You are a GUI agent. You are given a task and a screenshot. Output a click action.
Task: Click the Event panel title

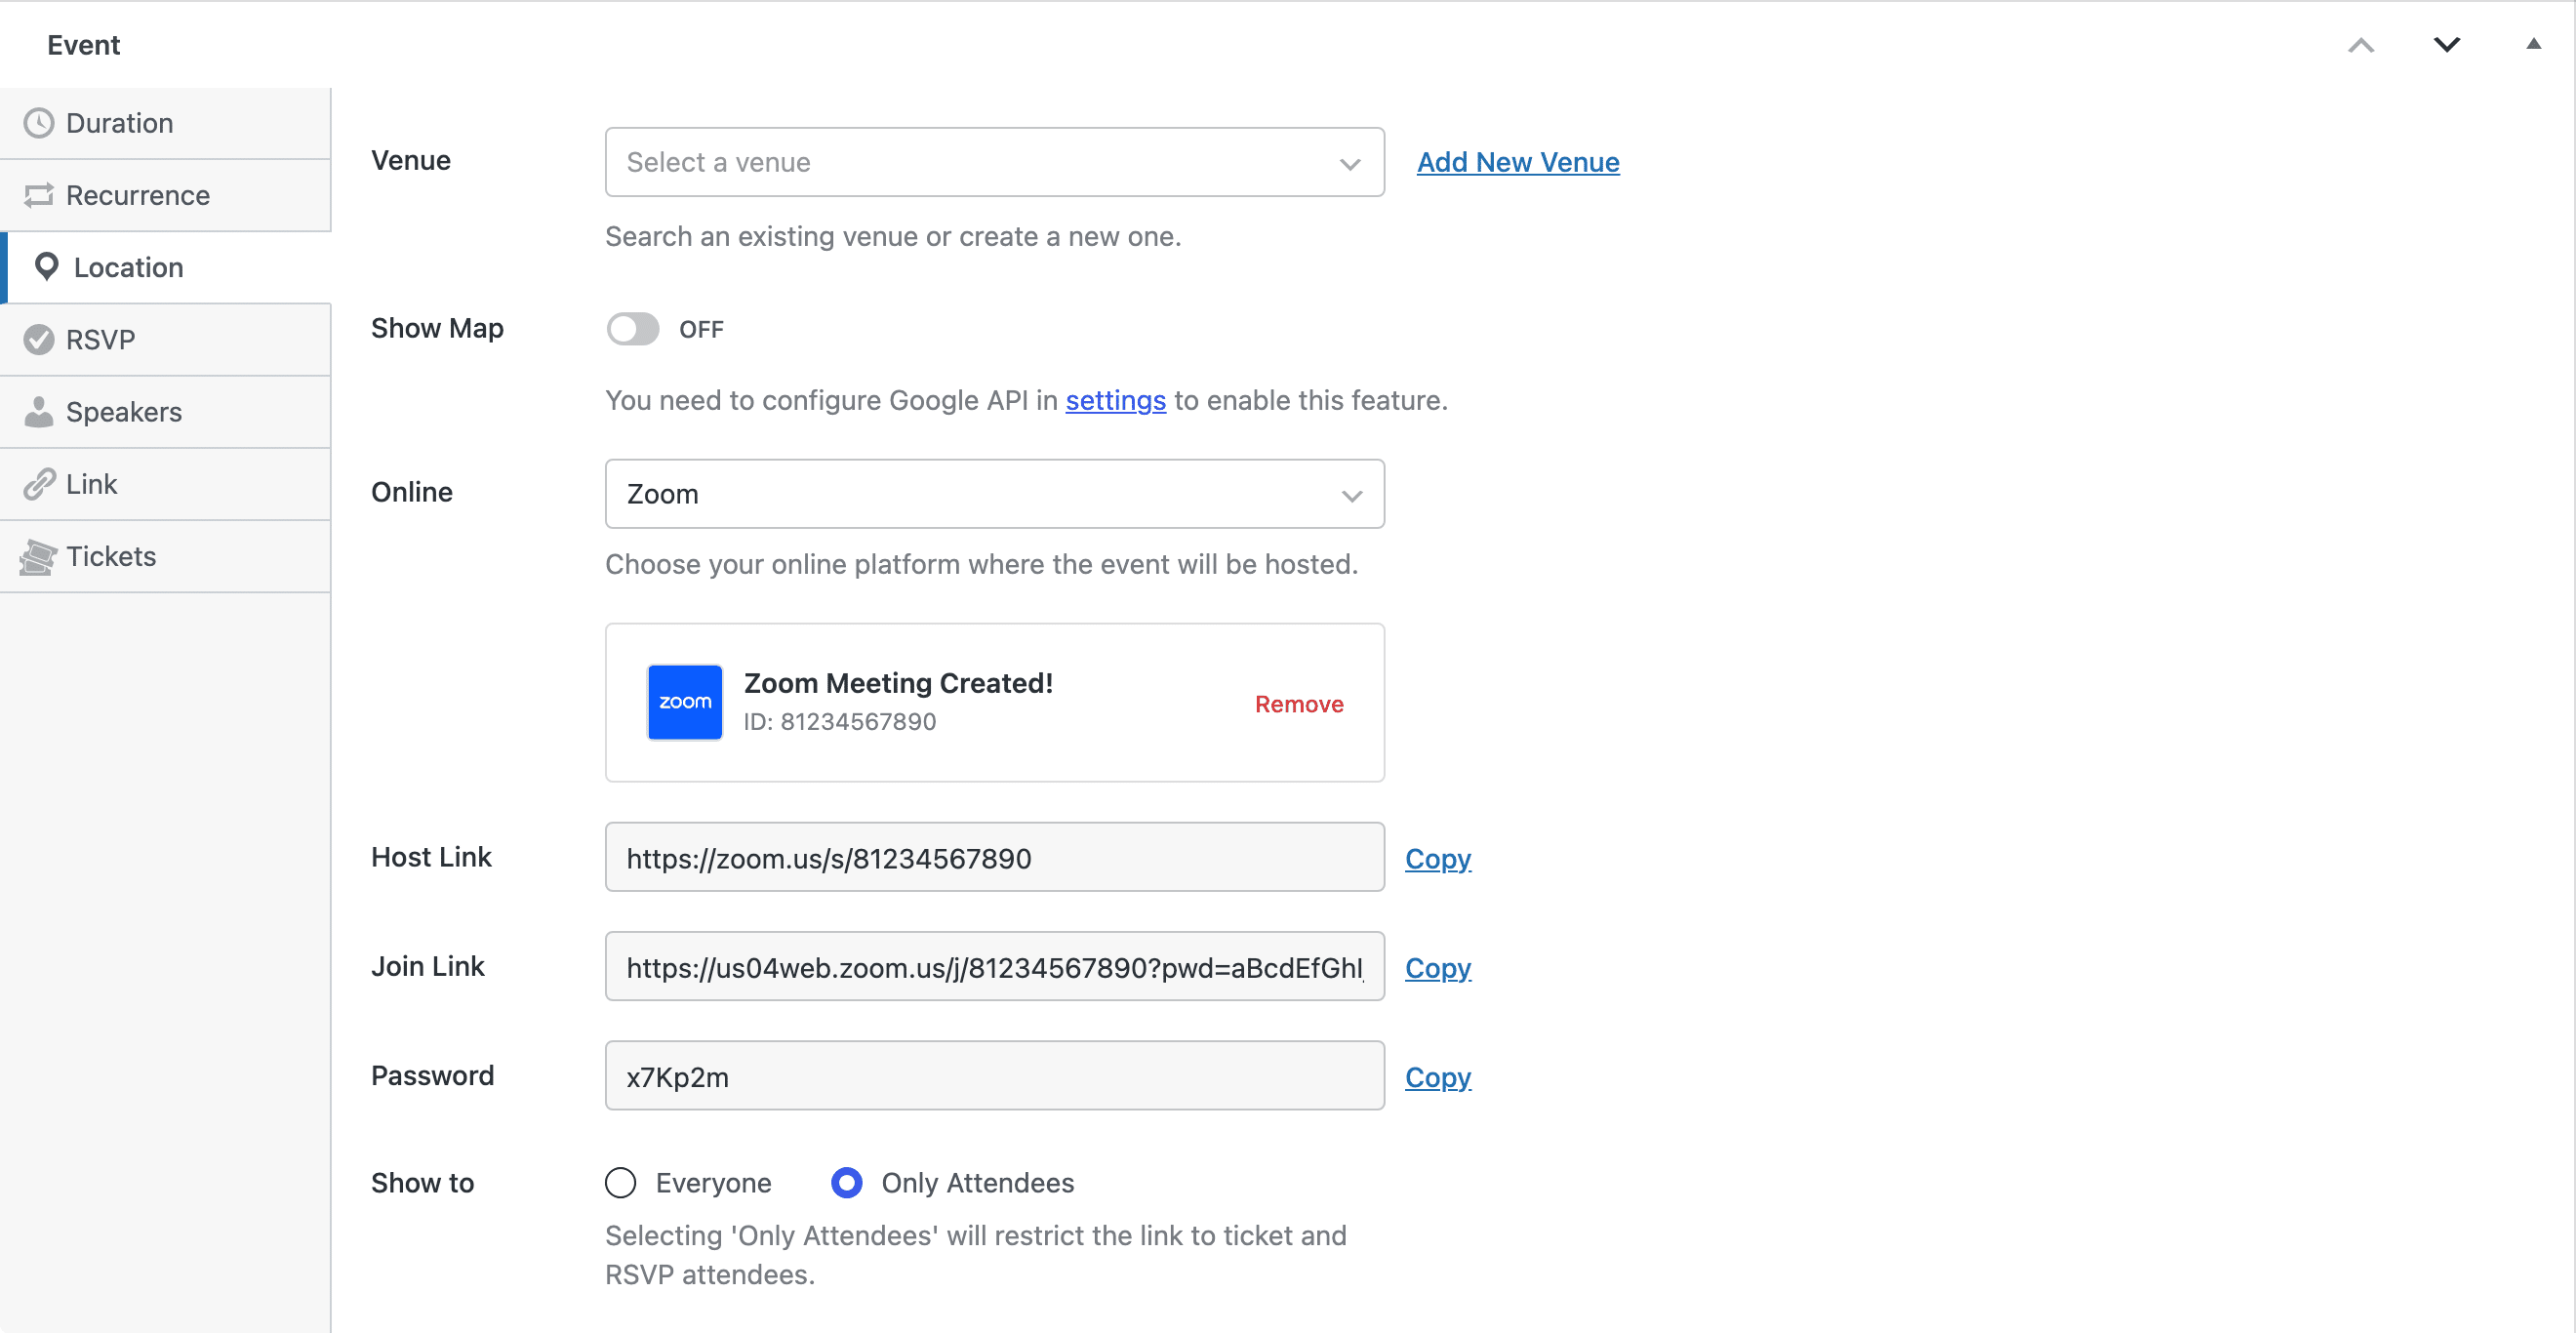pos(84,45)
